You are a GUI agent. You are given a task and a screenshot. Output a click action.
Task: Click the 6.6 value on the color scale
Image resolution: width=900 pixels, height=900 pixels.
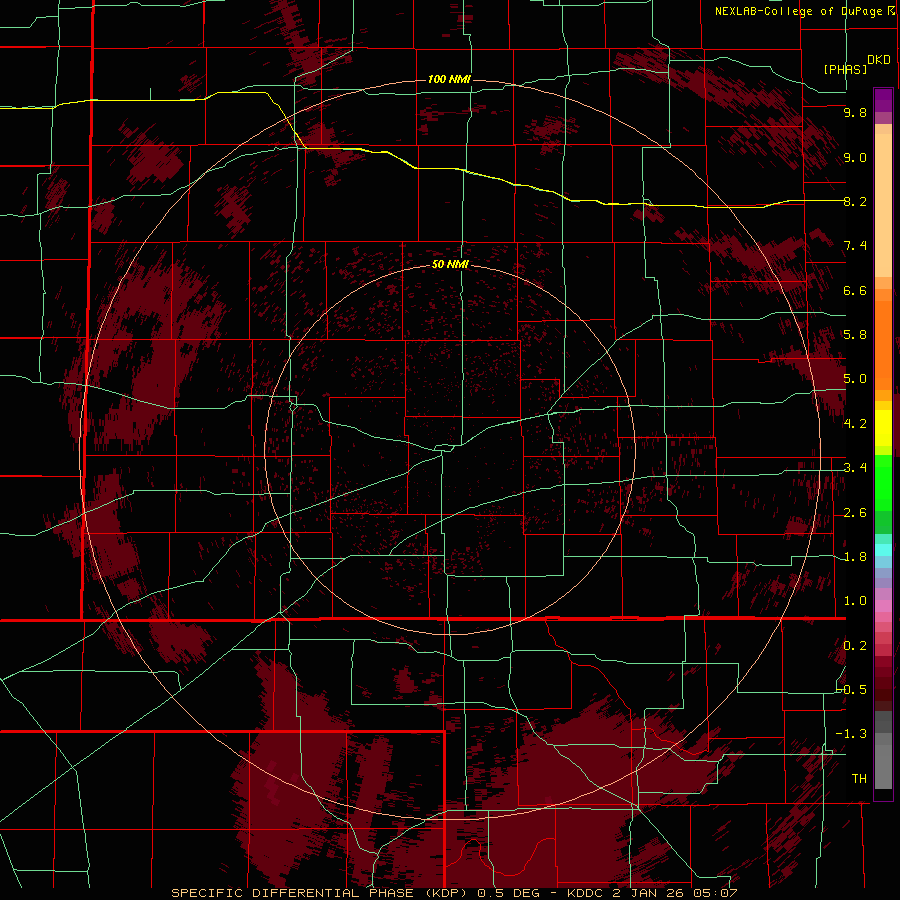click(x=855, y=290)
